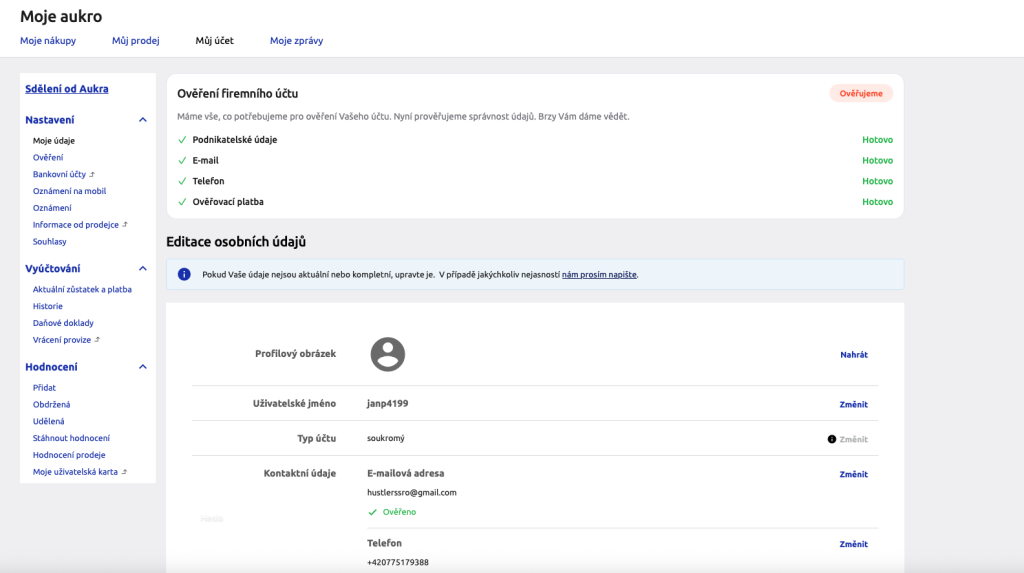Open Informace od prodejce link
The width and height of the screenshot is (1024, 573).
(x=76, y=225)
